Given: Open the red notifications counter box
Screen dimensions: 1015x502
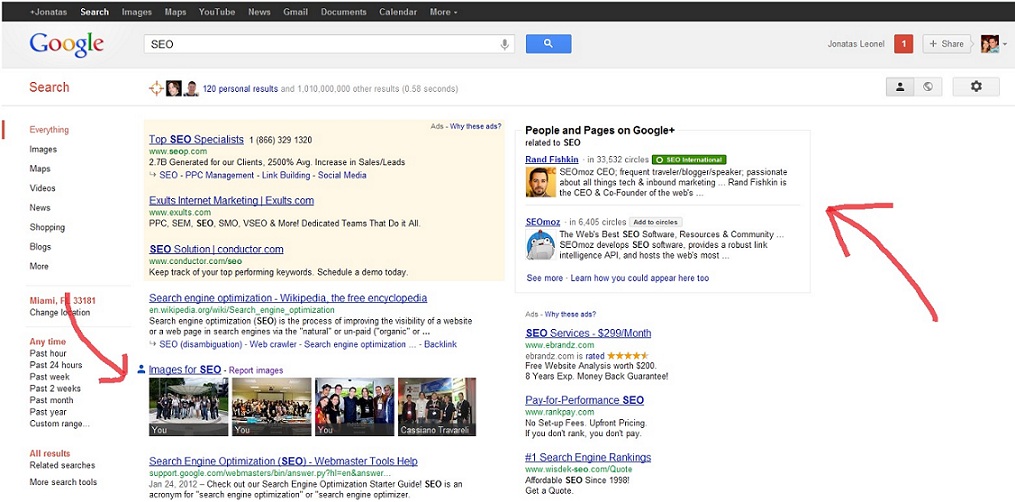Looking at the screenshot, I should click(903, 43).
